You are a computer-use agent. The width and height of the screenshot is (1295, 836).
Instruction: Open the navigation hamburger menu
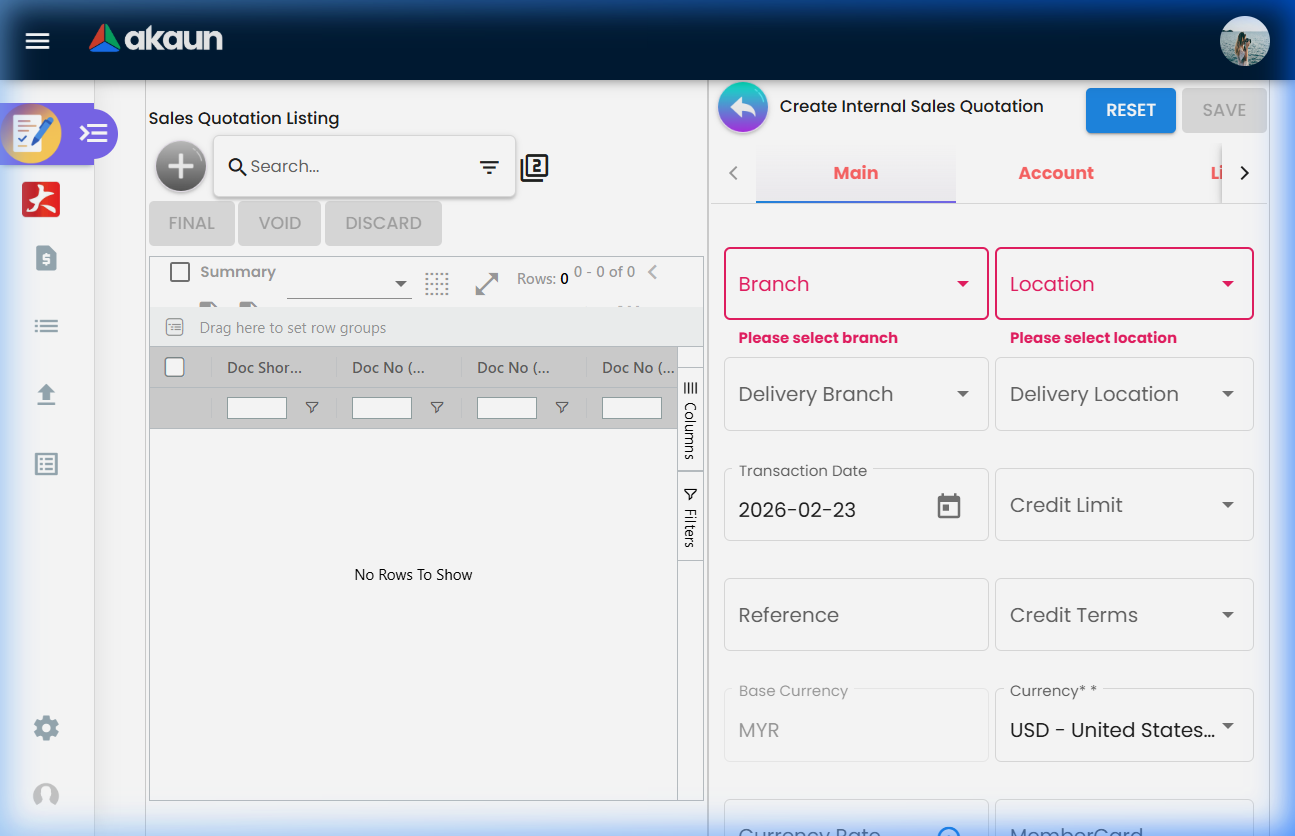(37, 41)
